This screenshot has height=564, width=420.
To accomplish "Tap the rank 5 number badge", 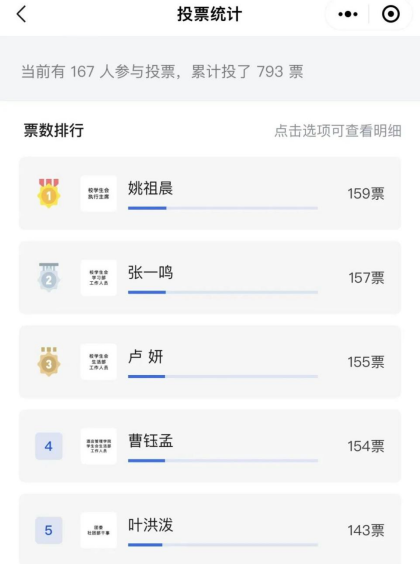I will pyautogui.click(x=49, y=530).
